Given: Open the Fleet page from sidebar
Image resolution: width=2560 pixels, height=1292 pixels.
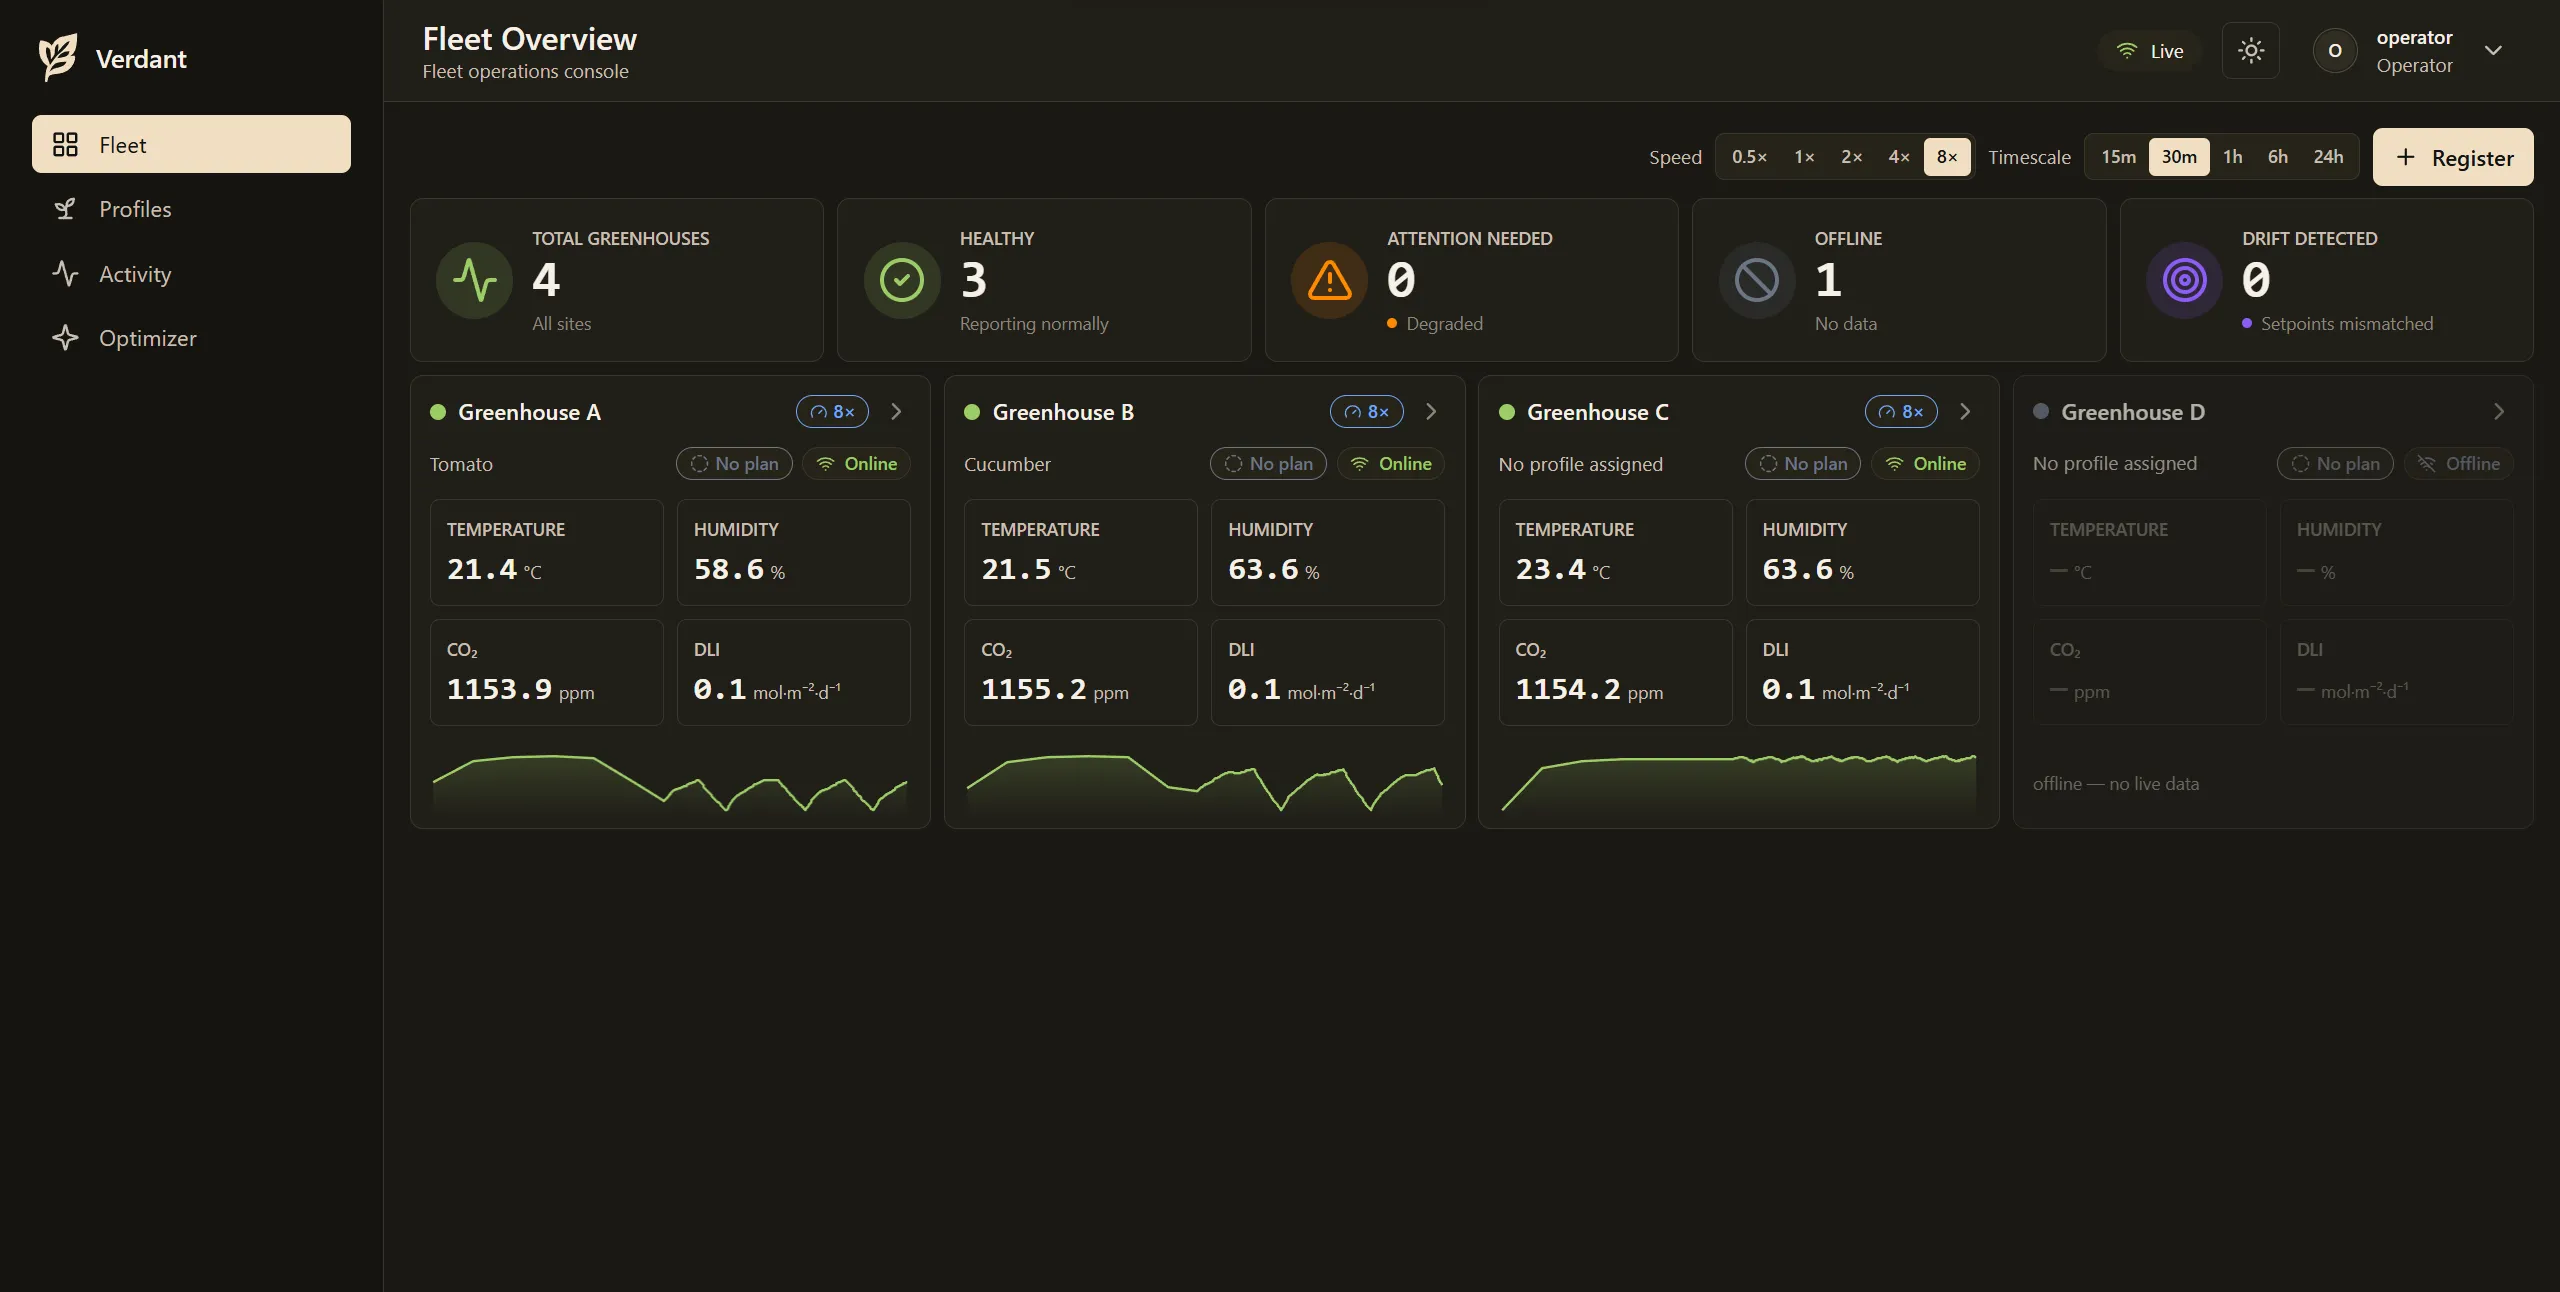Looking at the screenshot, I should [191, 144].
